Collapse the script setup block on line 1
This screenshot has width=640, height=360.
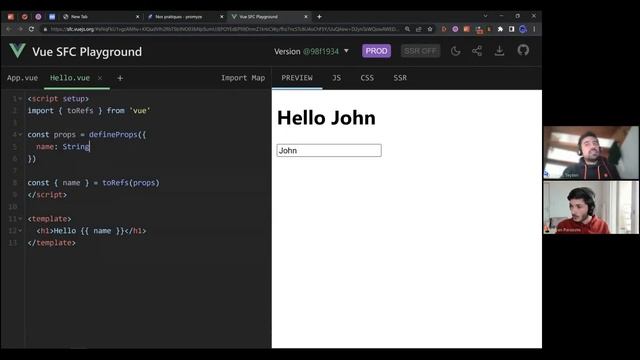[x=20, y=99]
